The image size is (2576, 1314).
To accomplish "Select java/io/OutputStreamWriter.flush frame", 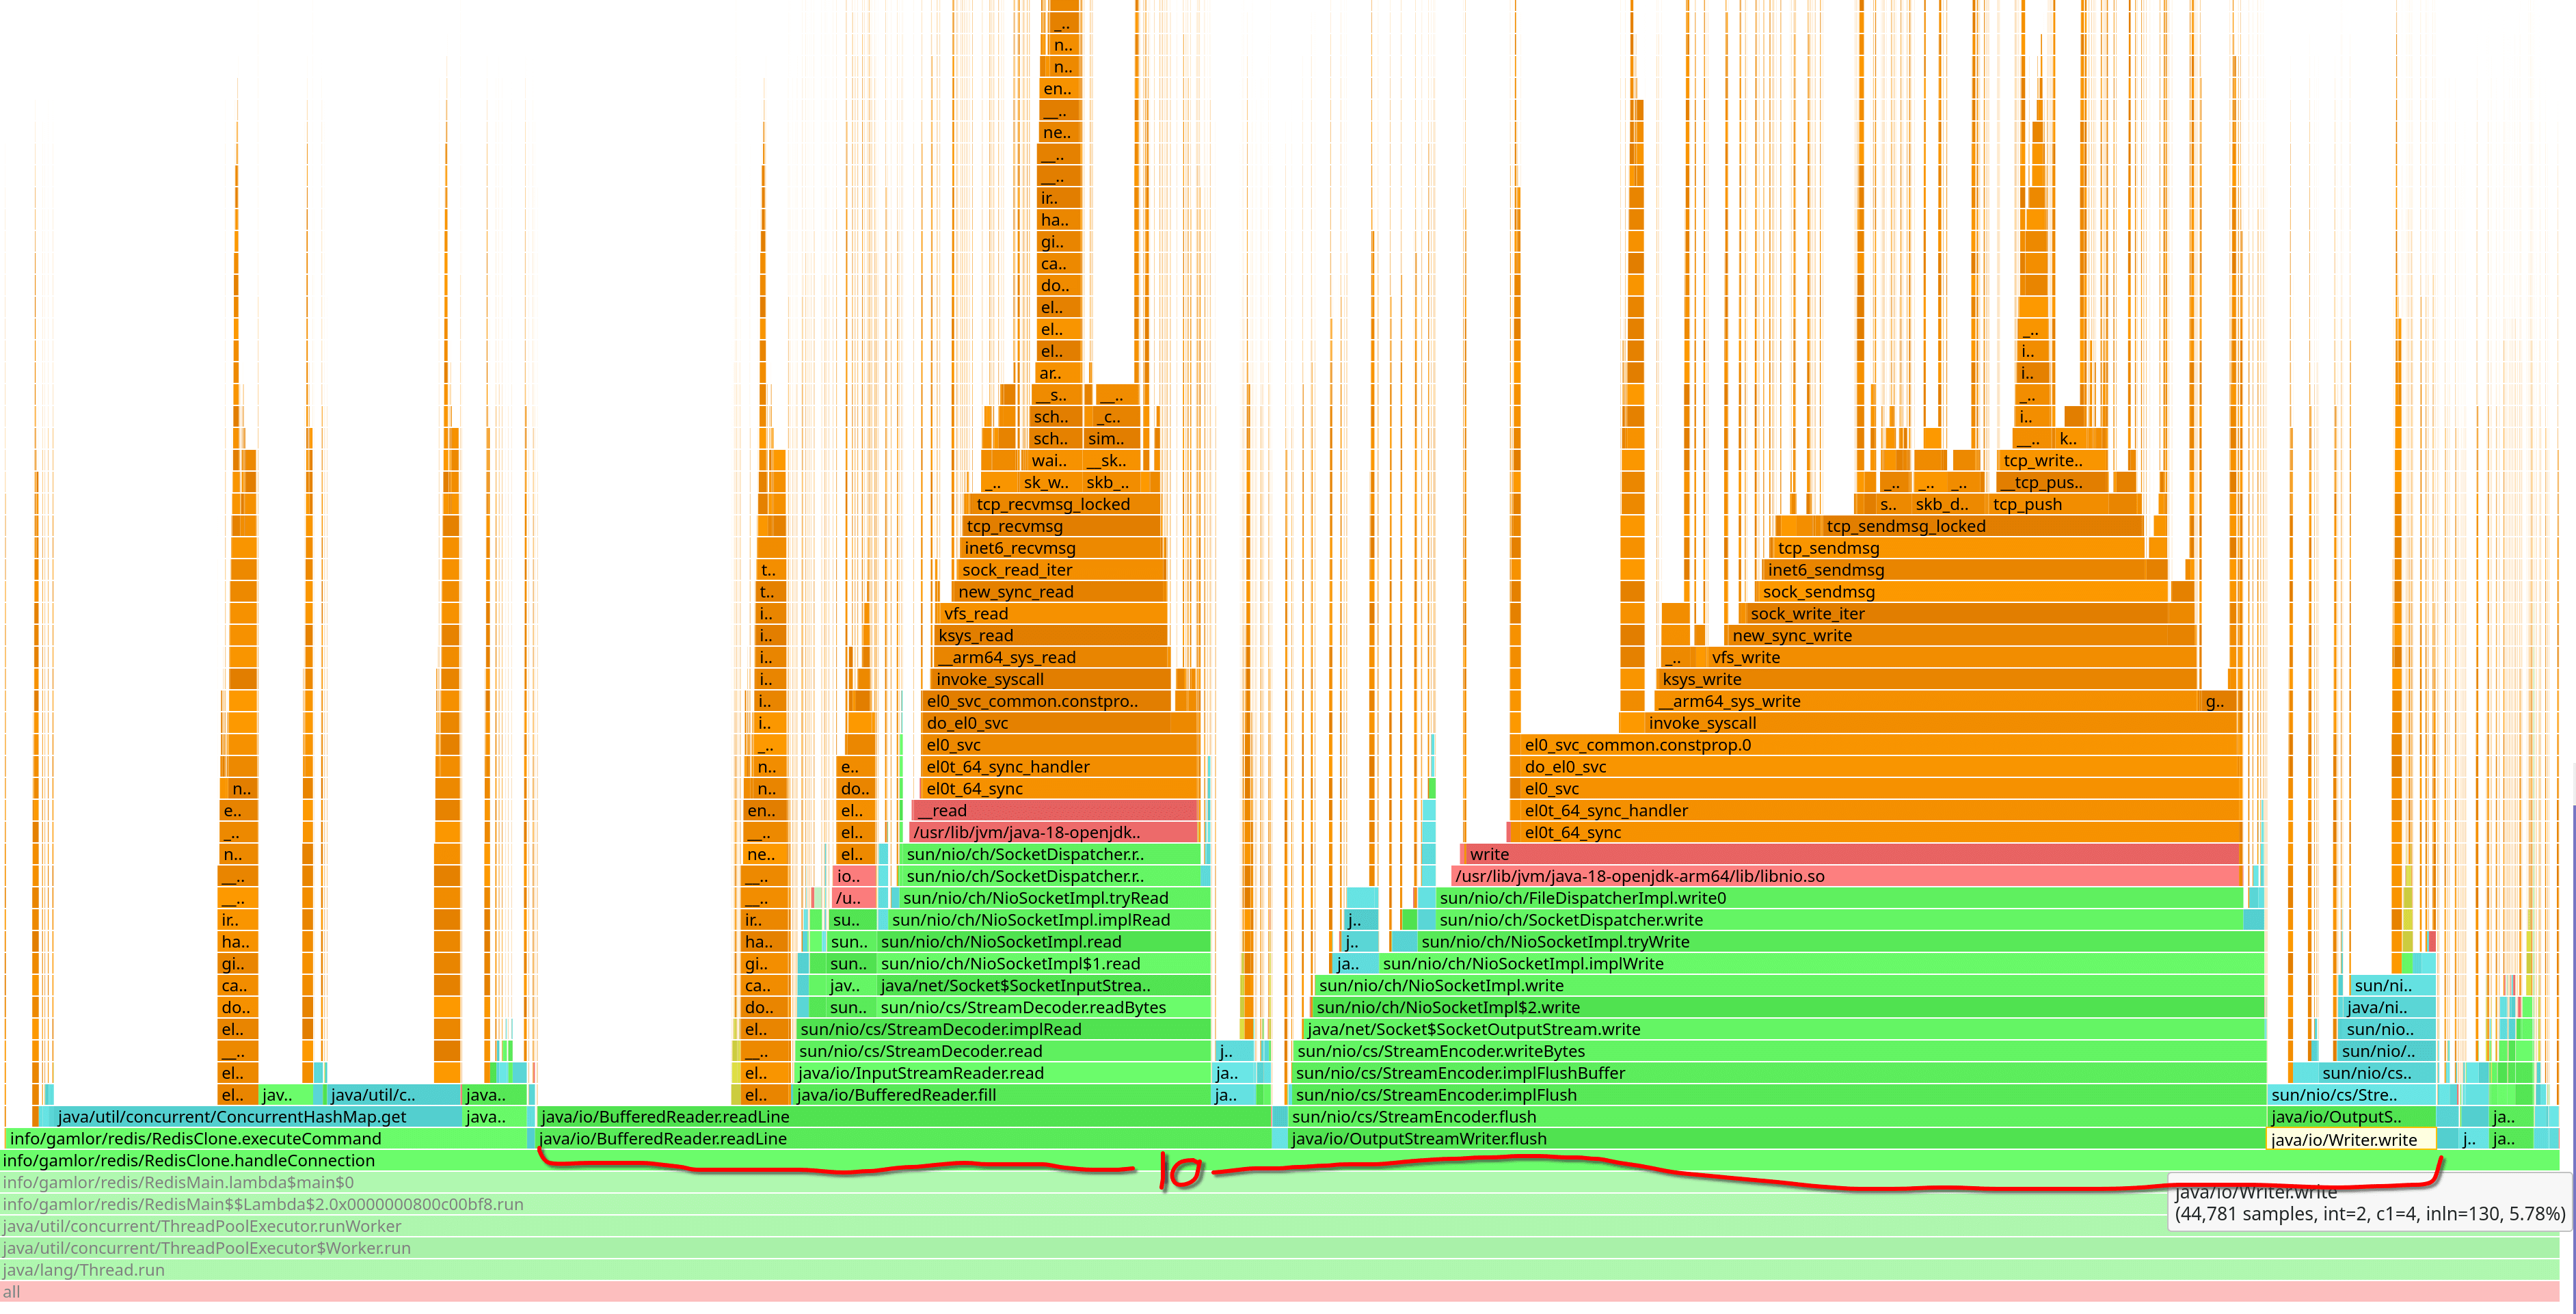I will (x=1777, y=1139).
